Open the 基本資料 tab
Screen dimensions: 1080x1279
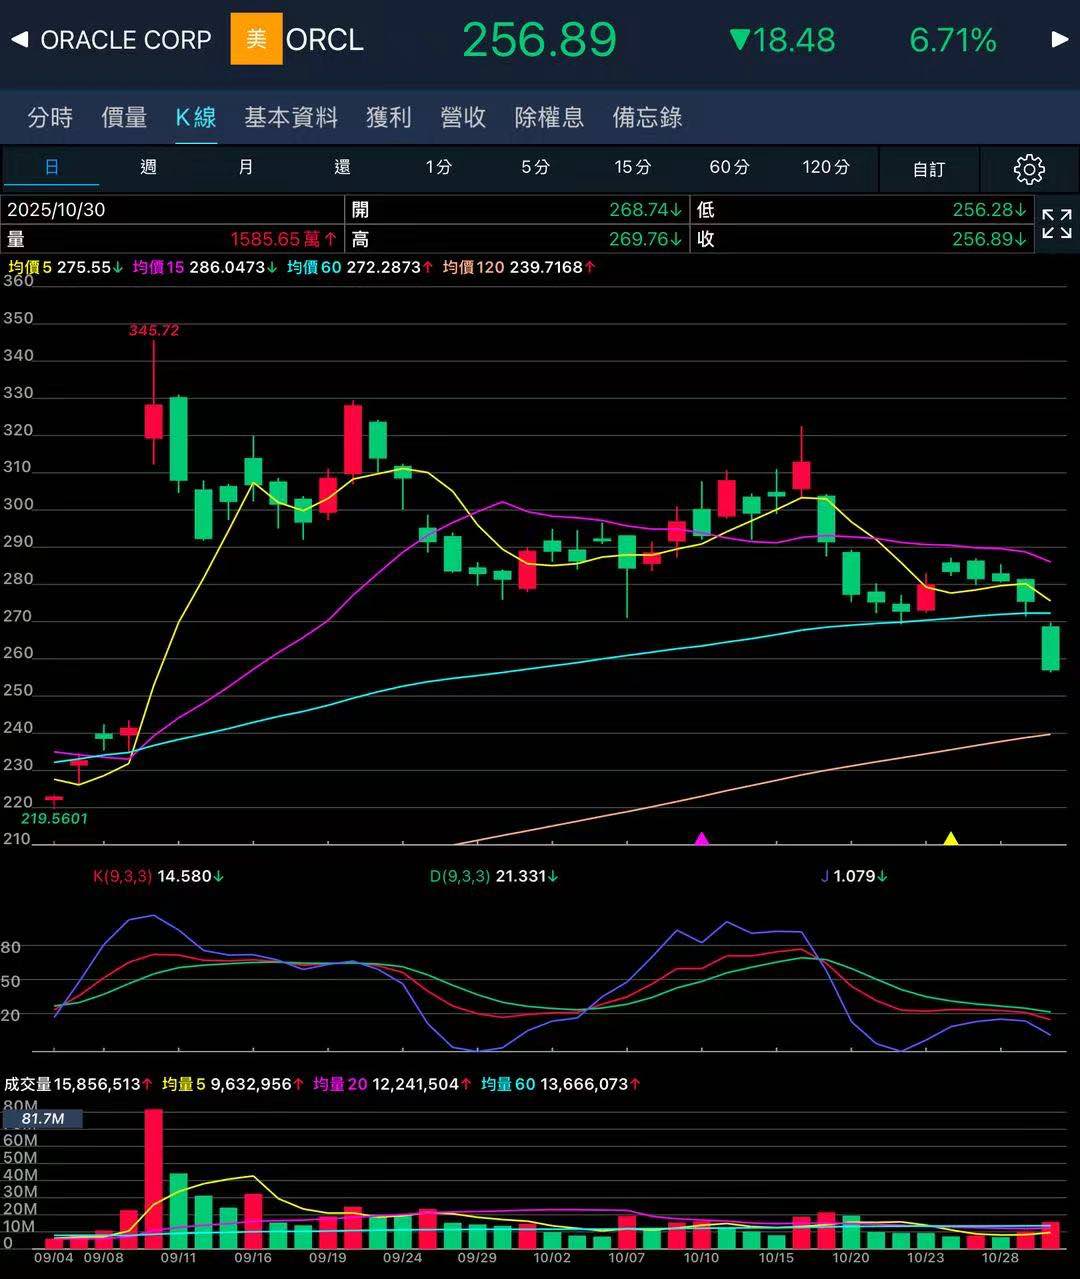291,117
